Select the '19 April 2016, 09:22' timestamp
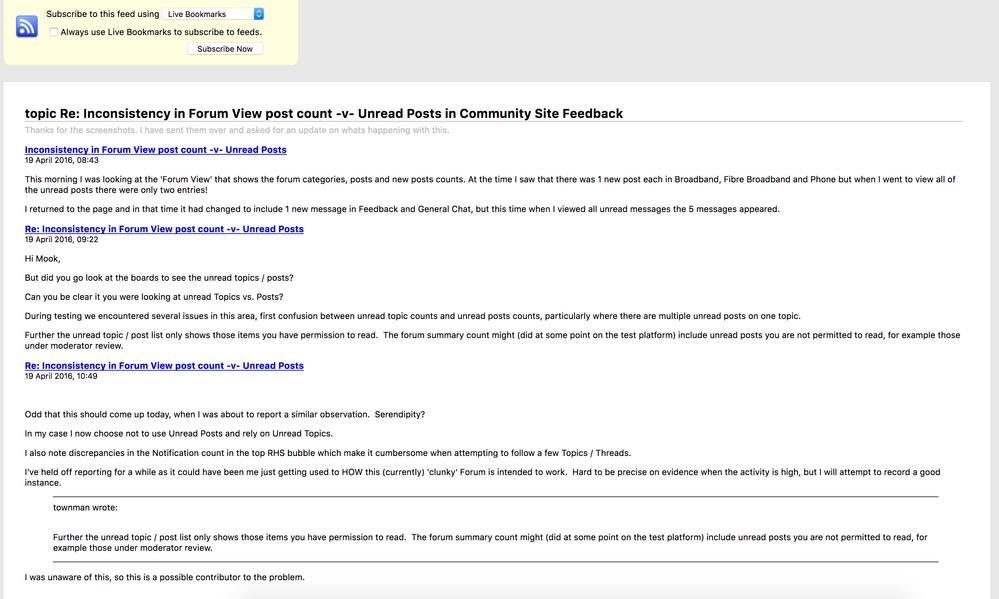This screenshot has height=599, width=999. [62, 239]
